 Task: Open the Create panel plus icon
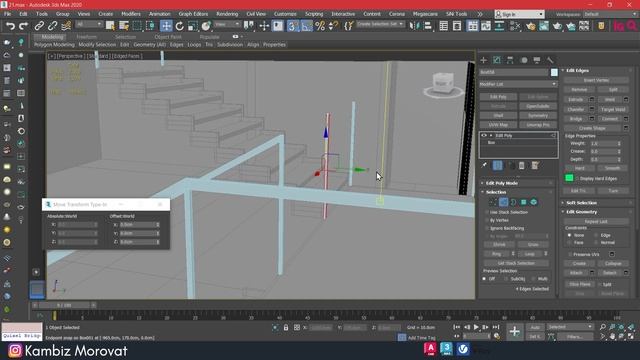tap(484, 60)
